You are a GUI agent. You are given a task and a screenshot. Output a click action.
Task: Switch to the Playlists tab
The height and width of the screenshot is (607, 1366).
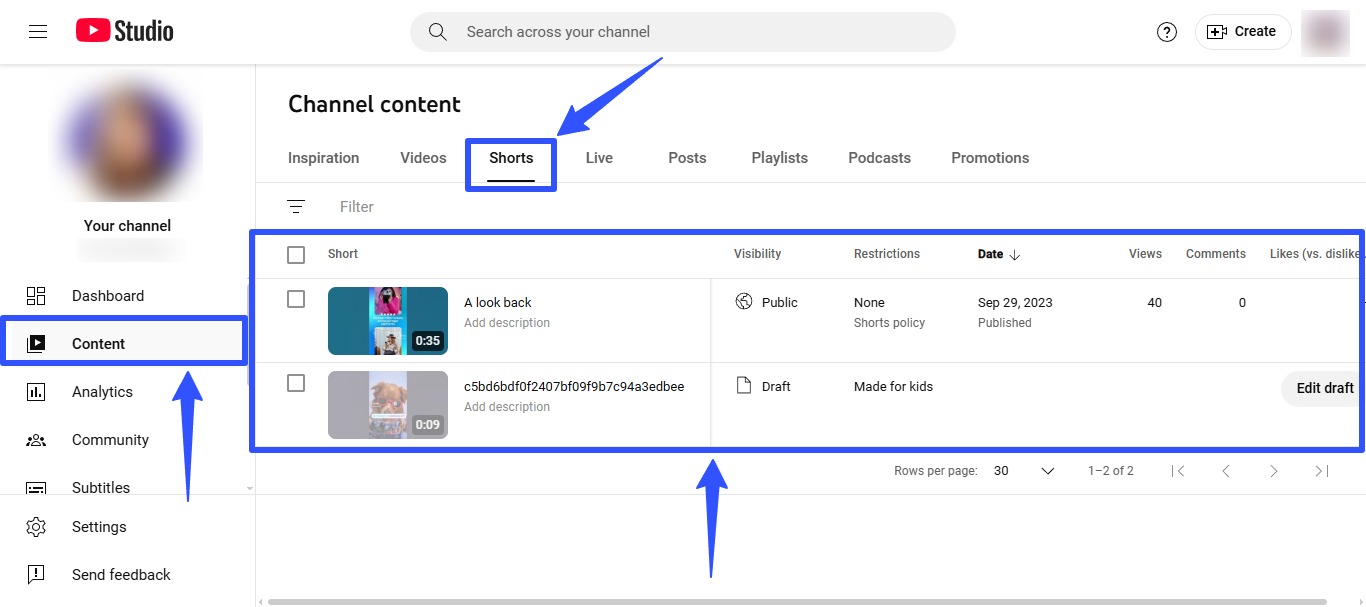pyautogui.click(x=779, y=157)
